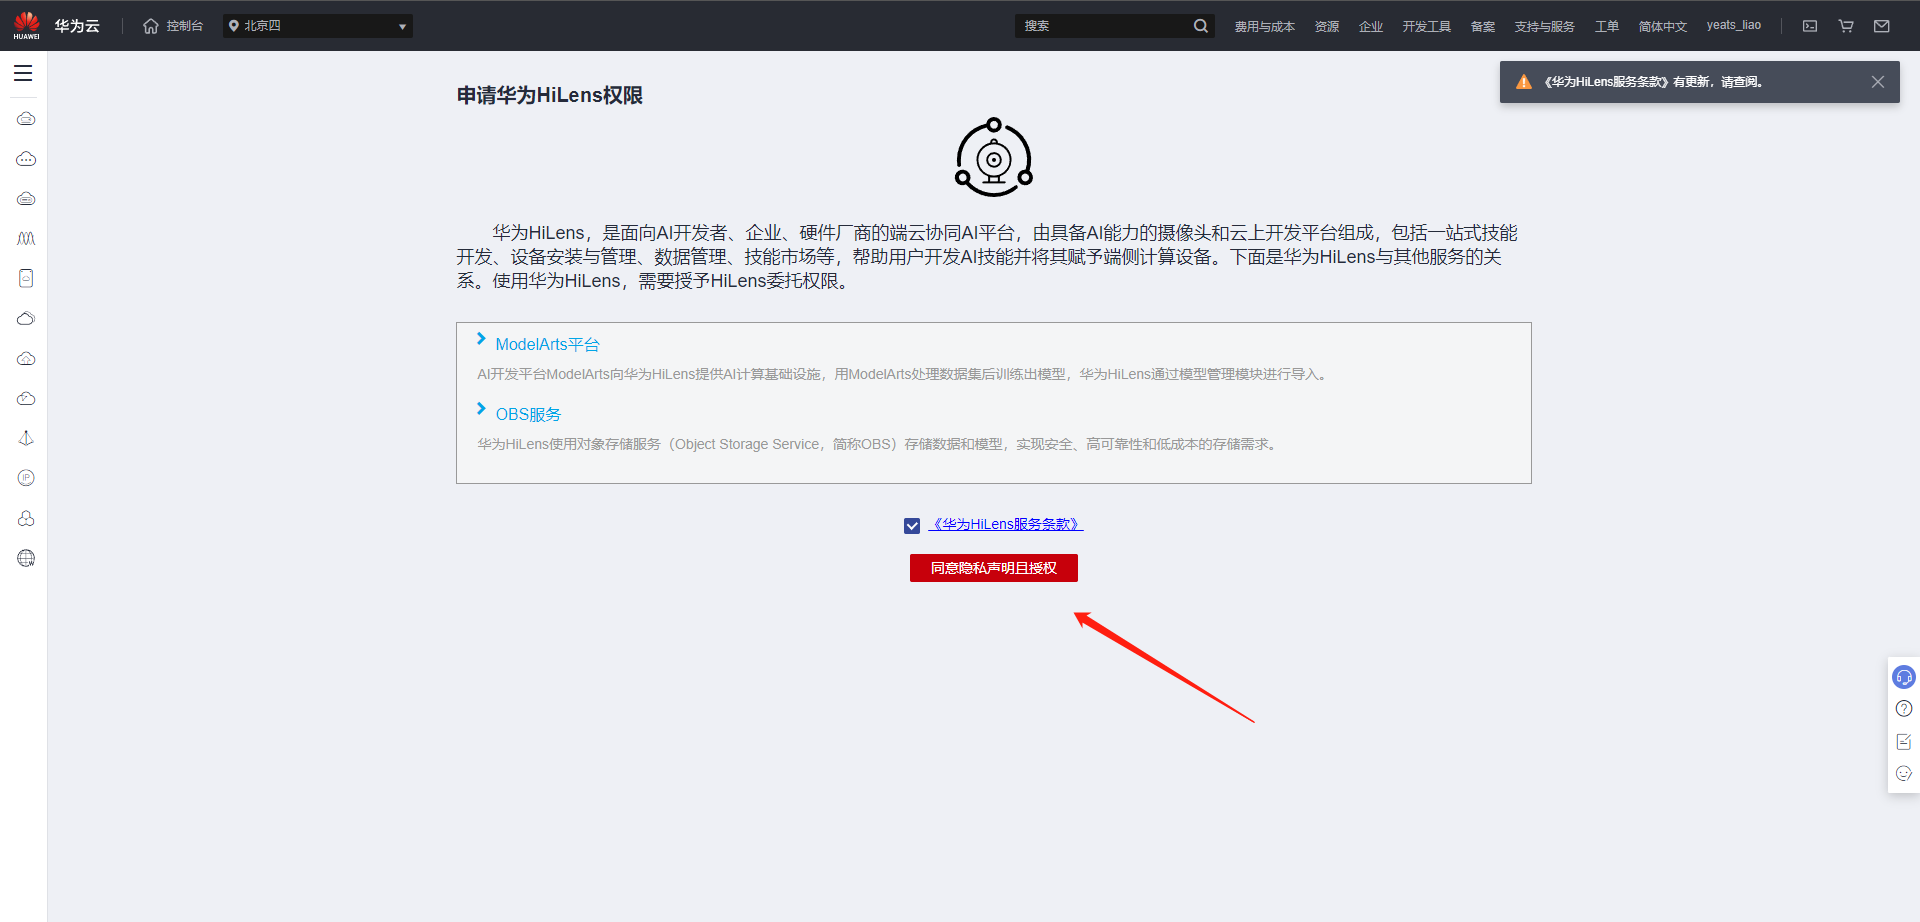Open the cloud disk sidebar icon
Screen dimensions: 1920x922
(x=26, y=199)
